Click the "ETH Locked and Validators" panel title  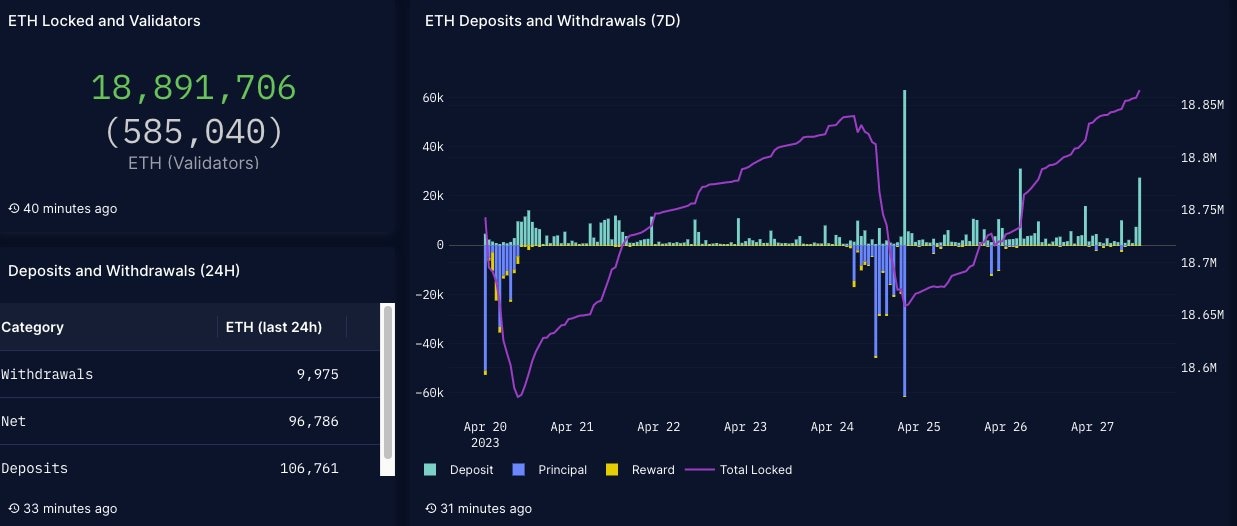tap(104, 21)
